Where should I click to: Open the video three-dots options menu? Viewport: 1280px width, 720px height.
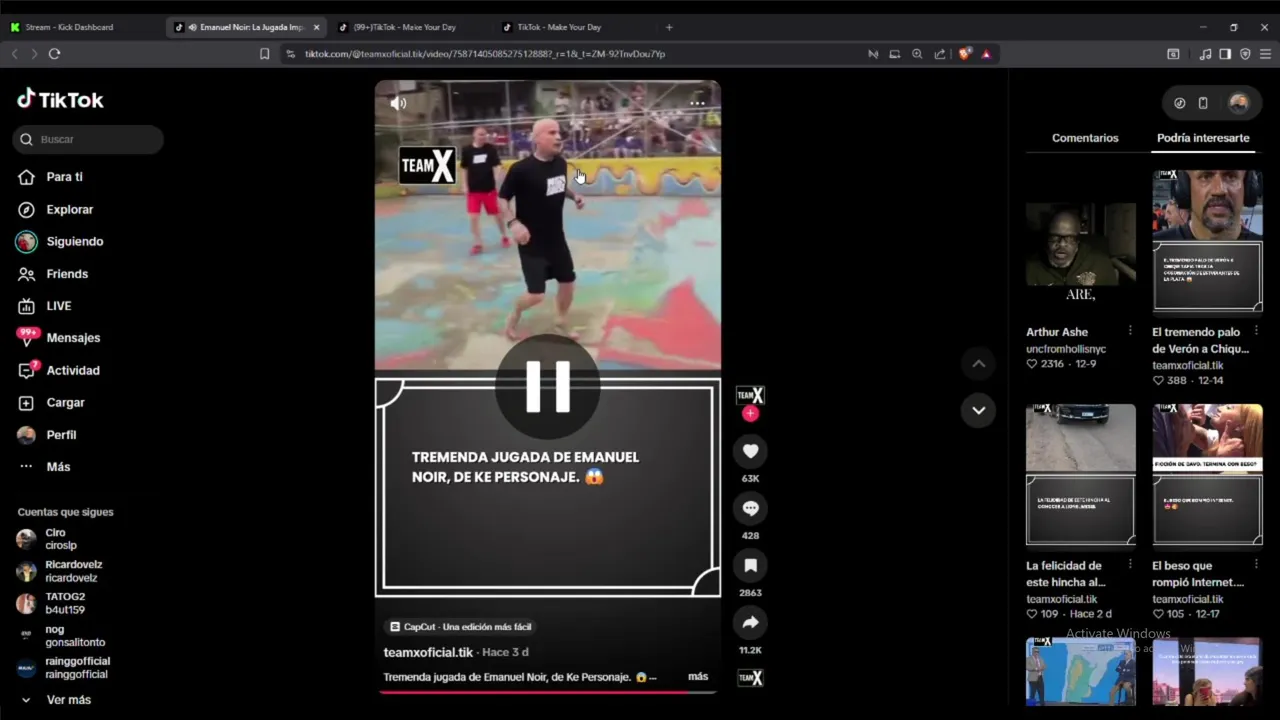697,103
